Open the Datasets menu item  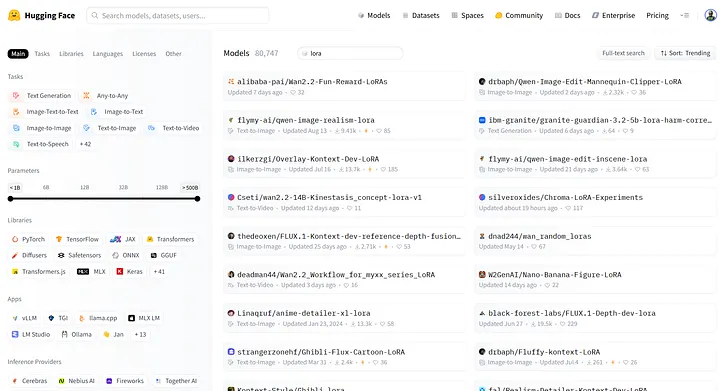click(x=421, y=15)
